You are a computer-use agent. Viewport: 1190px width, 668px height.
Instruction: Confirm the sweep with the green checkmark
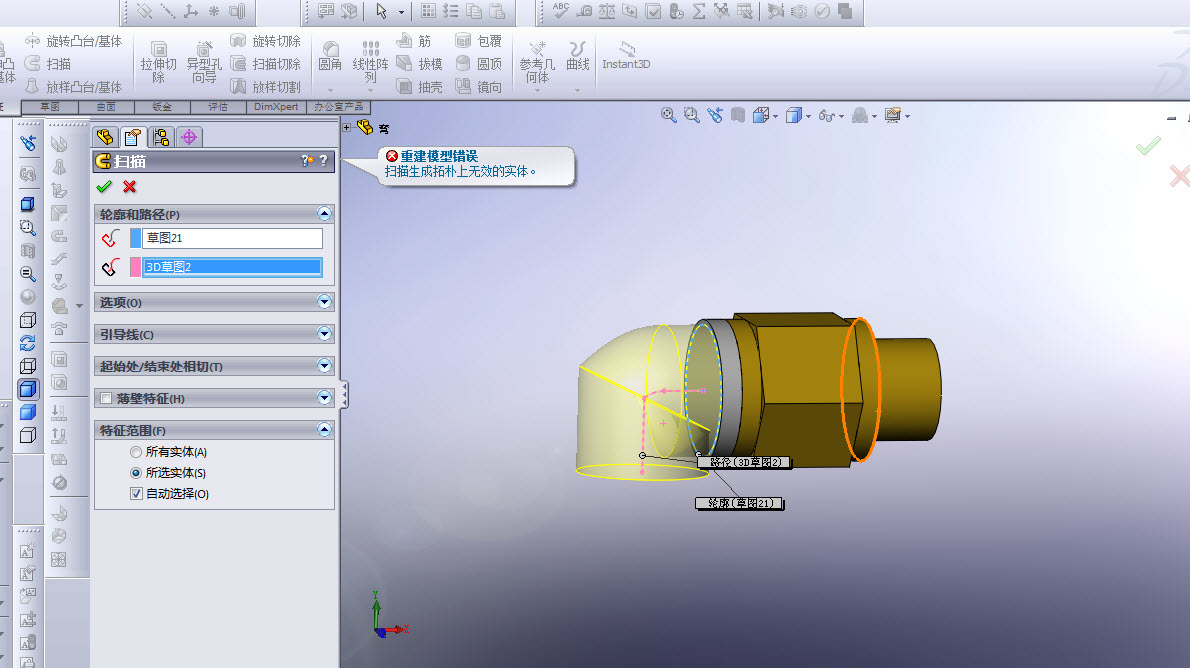pyautogui.click(x=104, y=187)
